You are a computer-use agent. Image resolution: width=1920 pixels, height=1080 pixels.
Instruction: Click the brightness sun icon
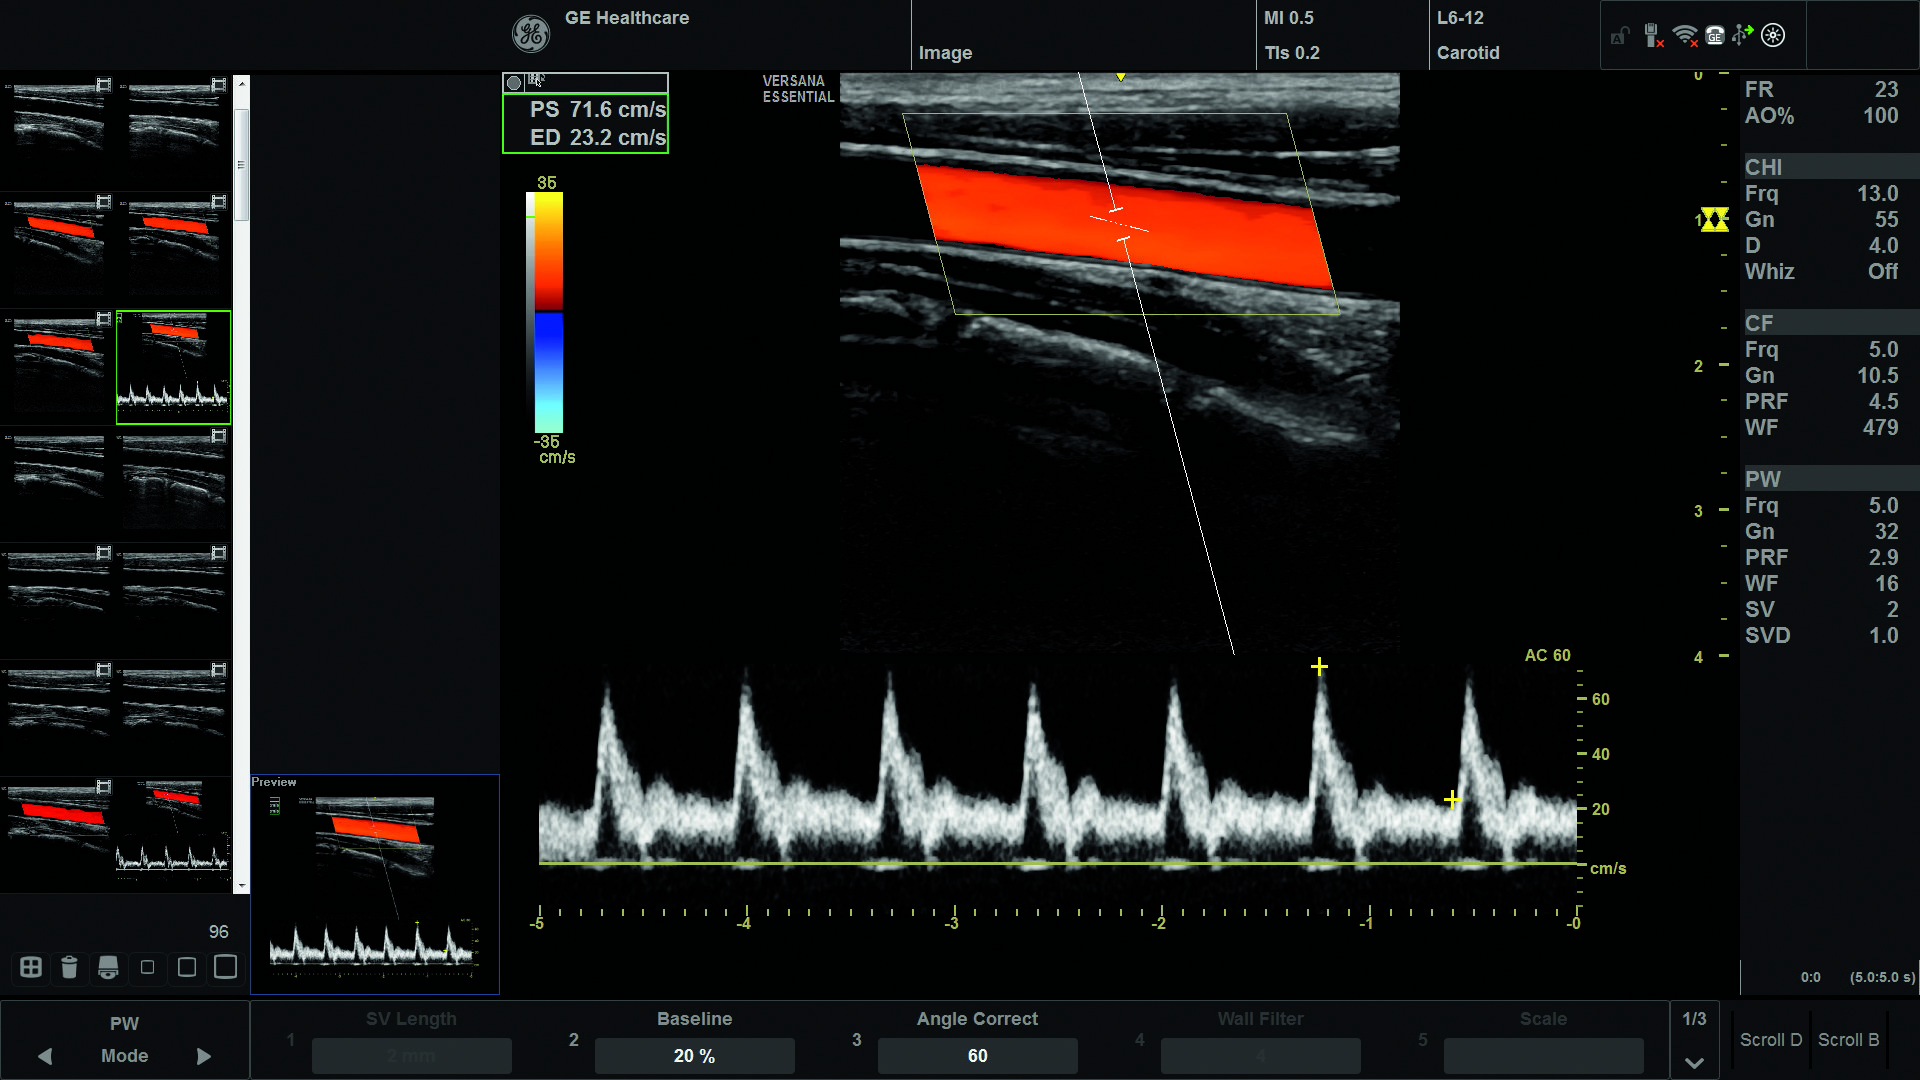click(x=1773, y=36)
